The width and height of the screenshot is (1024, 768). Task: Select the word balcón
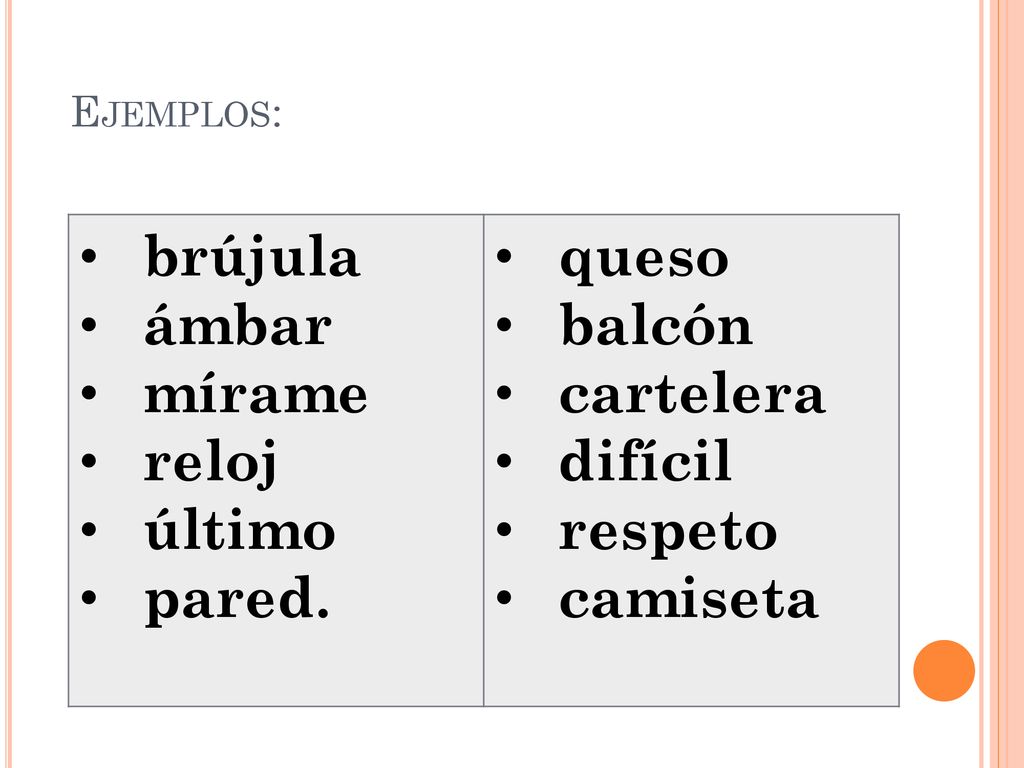click(656, 324)
